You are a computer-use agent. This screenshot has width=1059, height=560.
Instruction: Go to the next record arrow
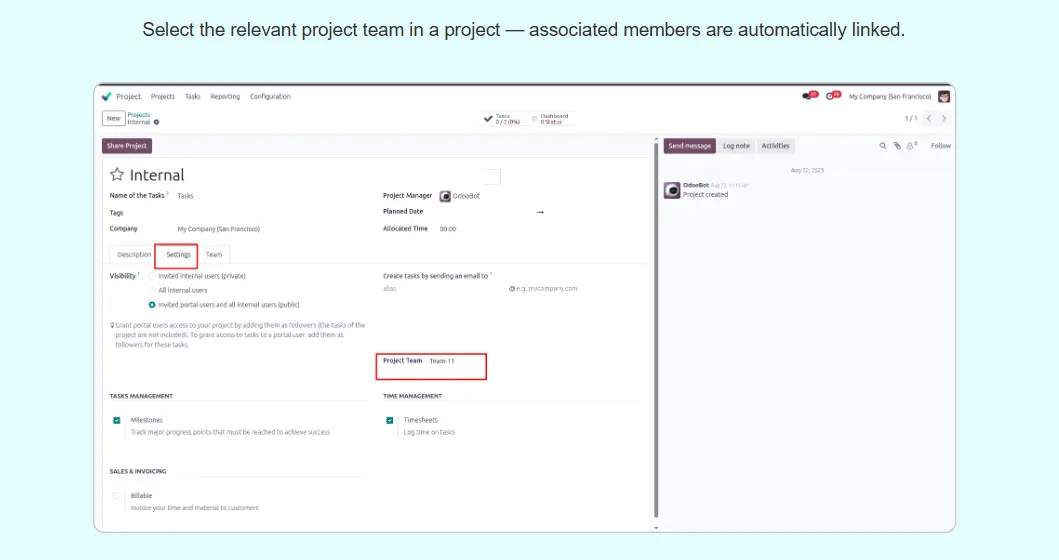[944, 118]
